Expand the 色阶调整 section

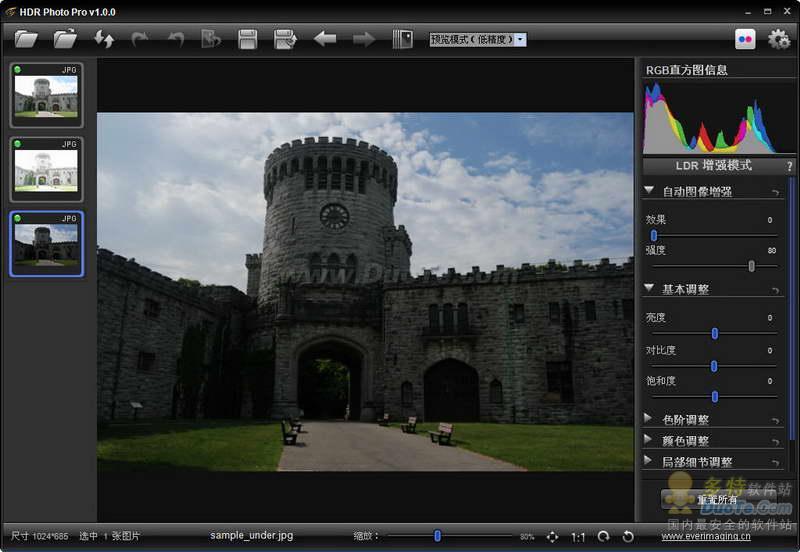pos(648,418)
